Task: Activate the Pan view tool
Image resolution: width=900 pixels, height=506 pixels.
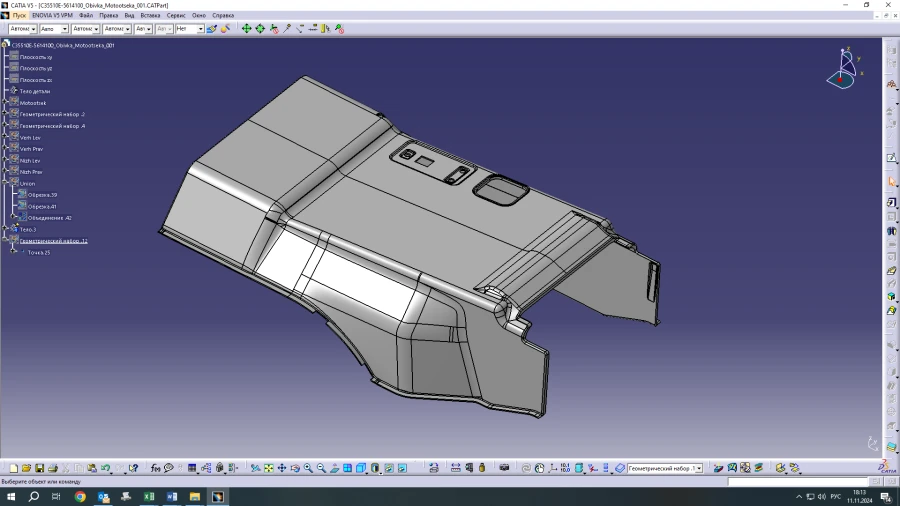Action: 282,468
